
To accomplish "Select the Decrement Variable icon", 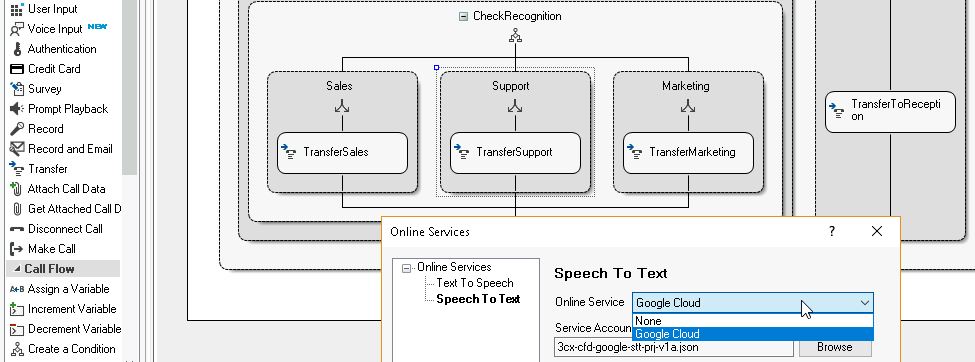I will pos(17,329).
